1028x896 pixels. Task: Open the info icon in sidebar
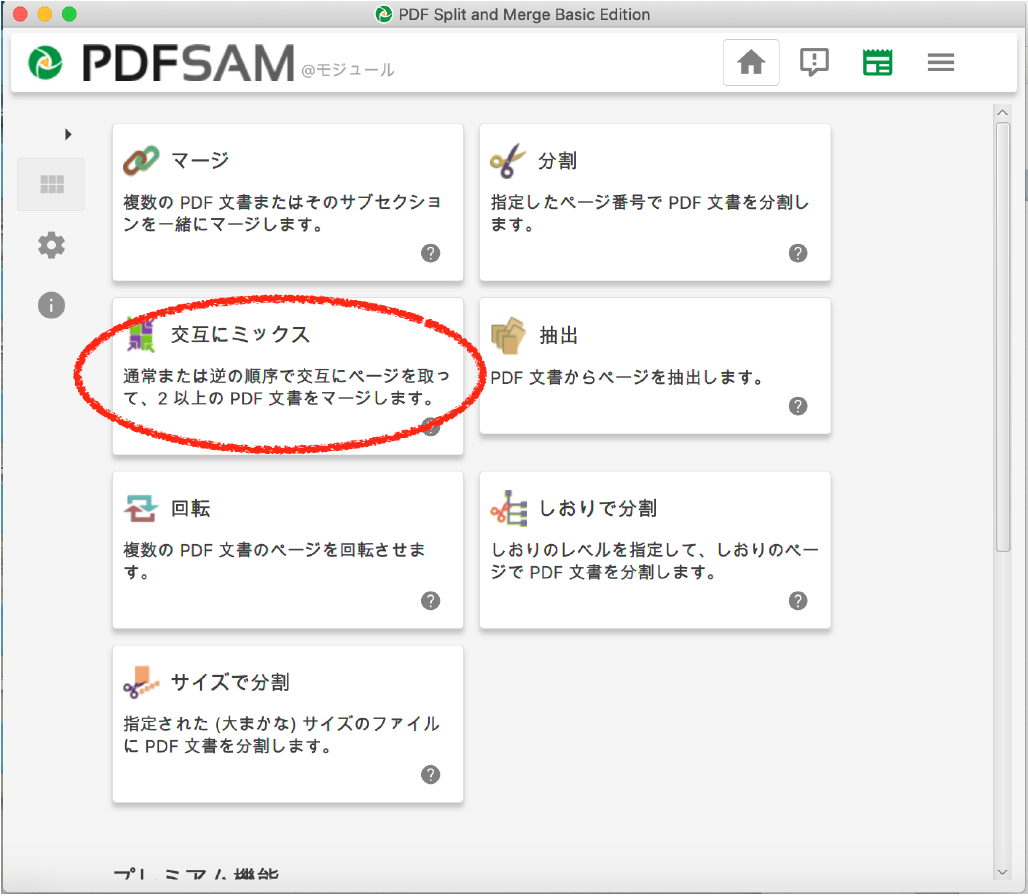pos(51,305)
